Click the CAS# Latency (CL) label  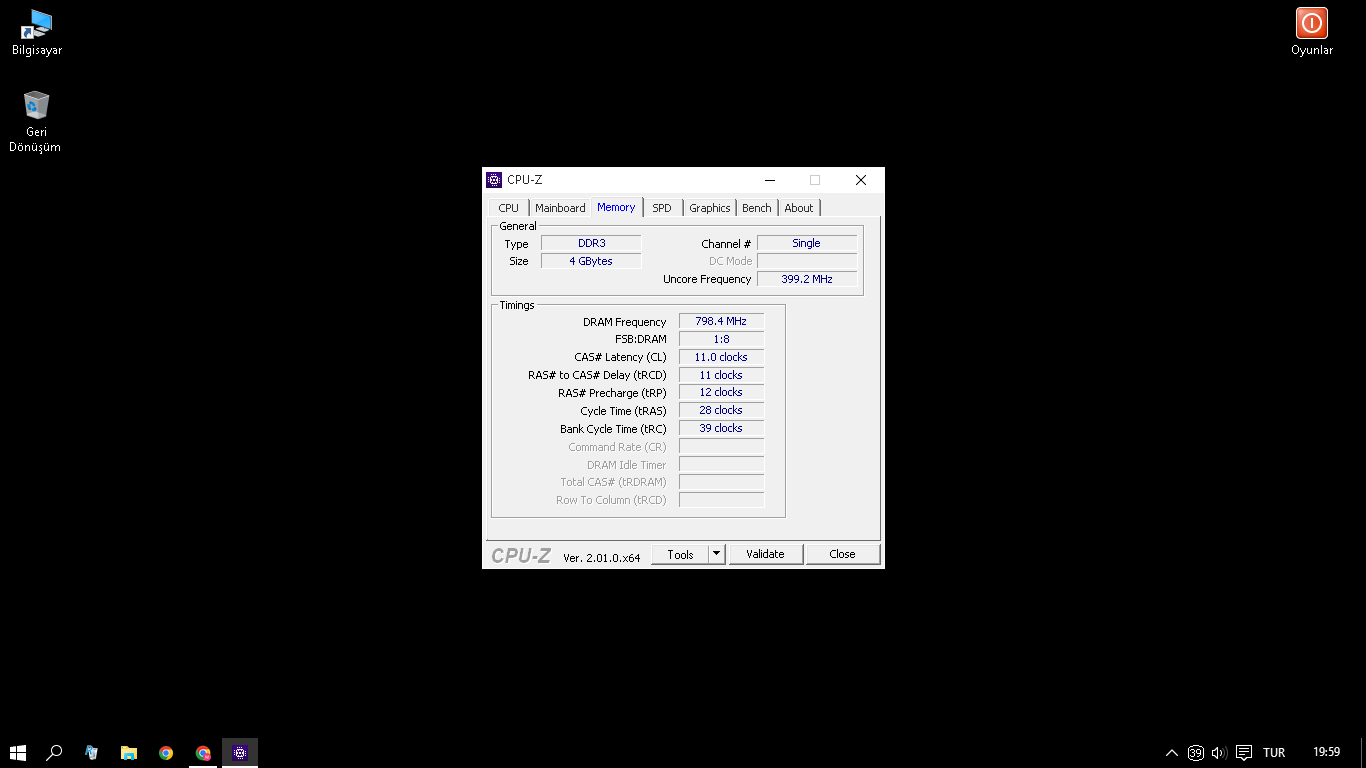tap(620, 357)
